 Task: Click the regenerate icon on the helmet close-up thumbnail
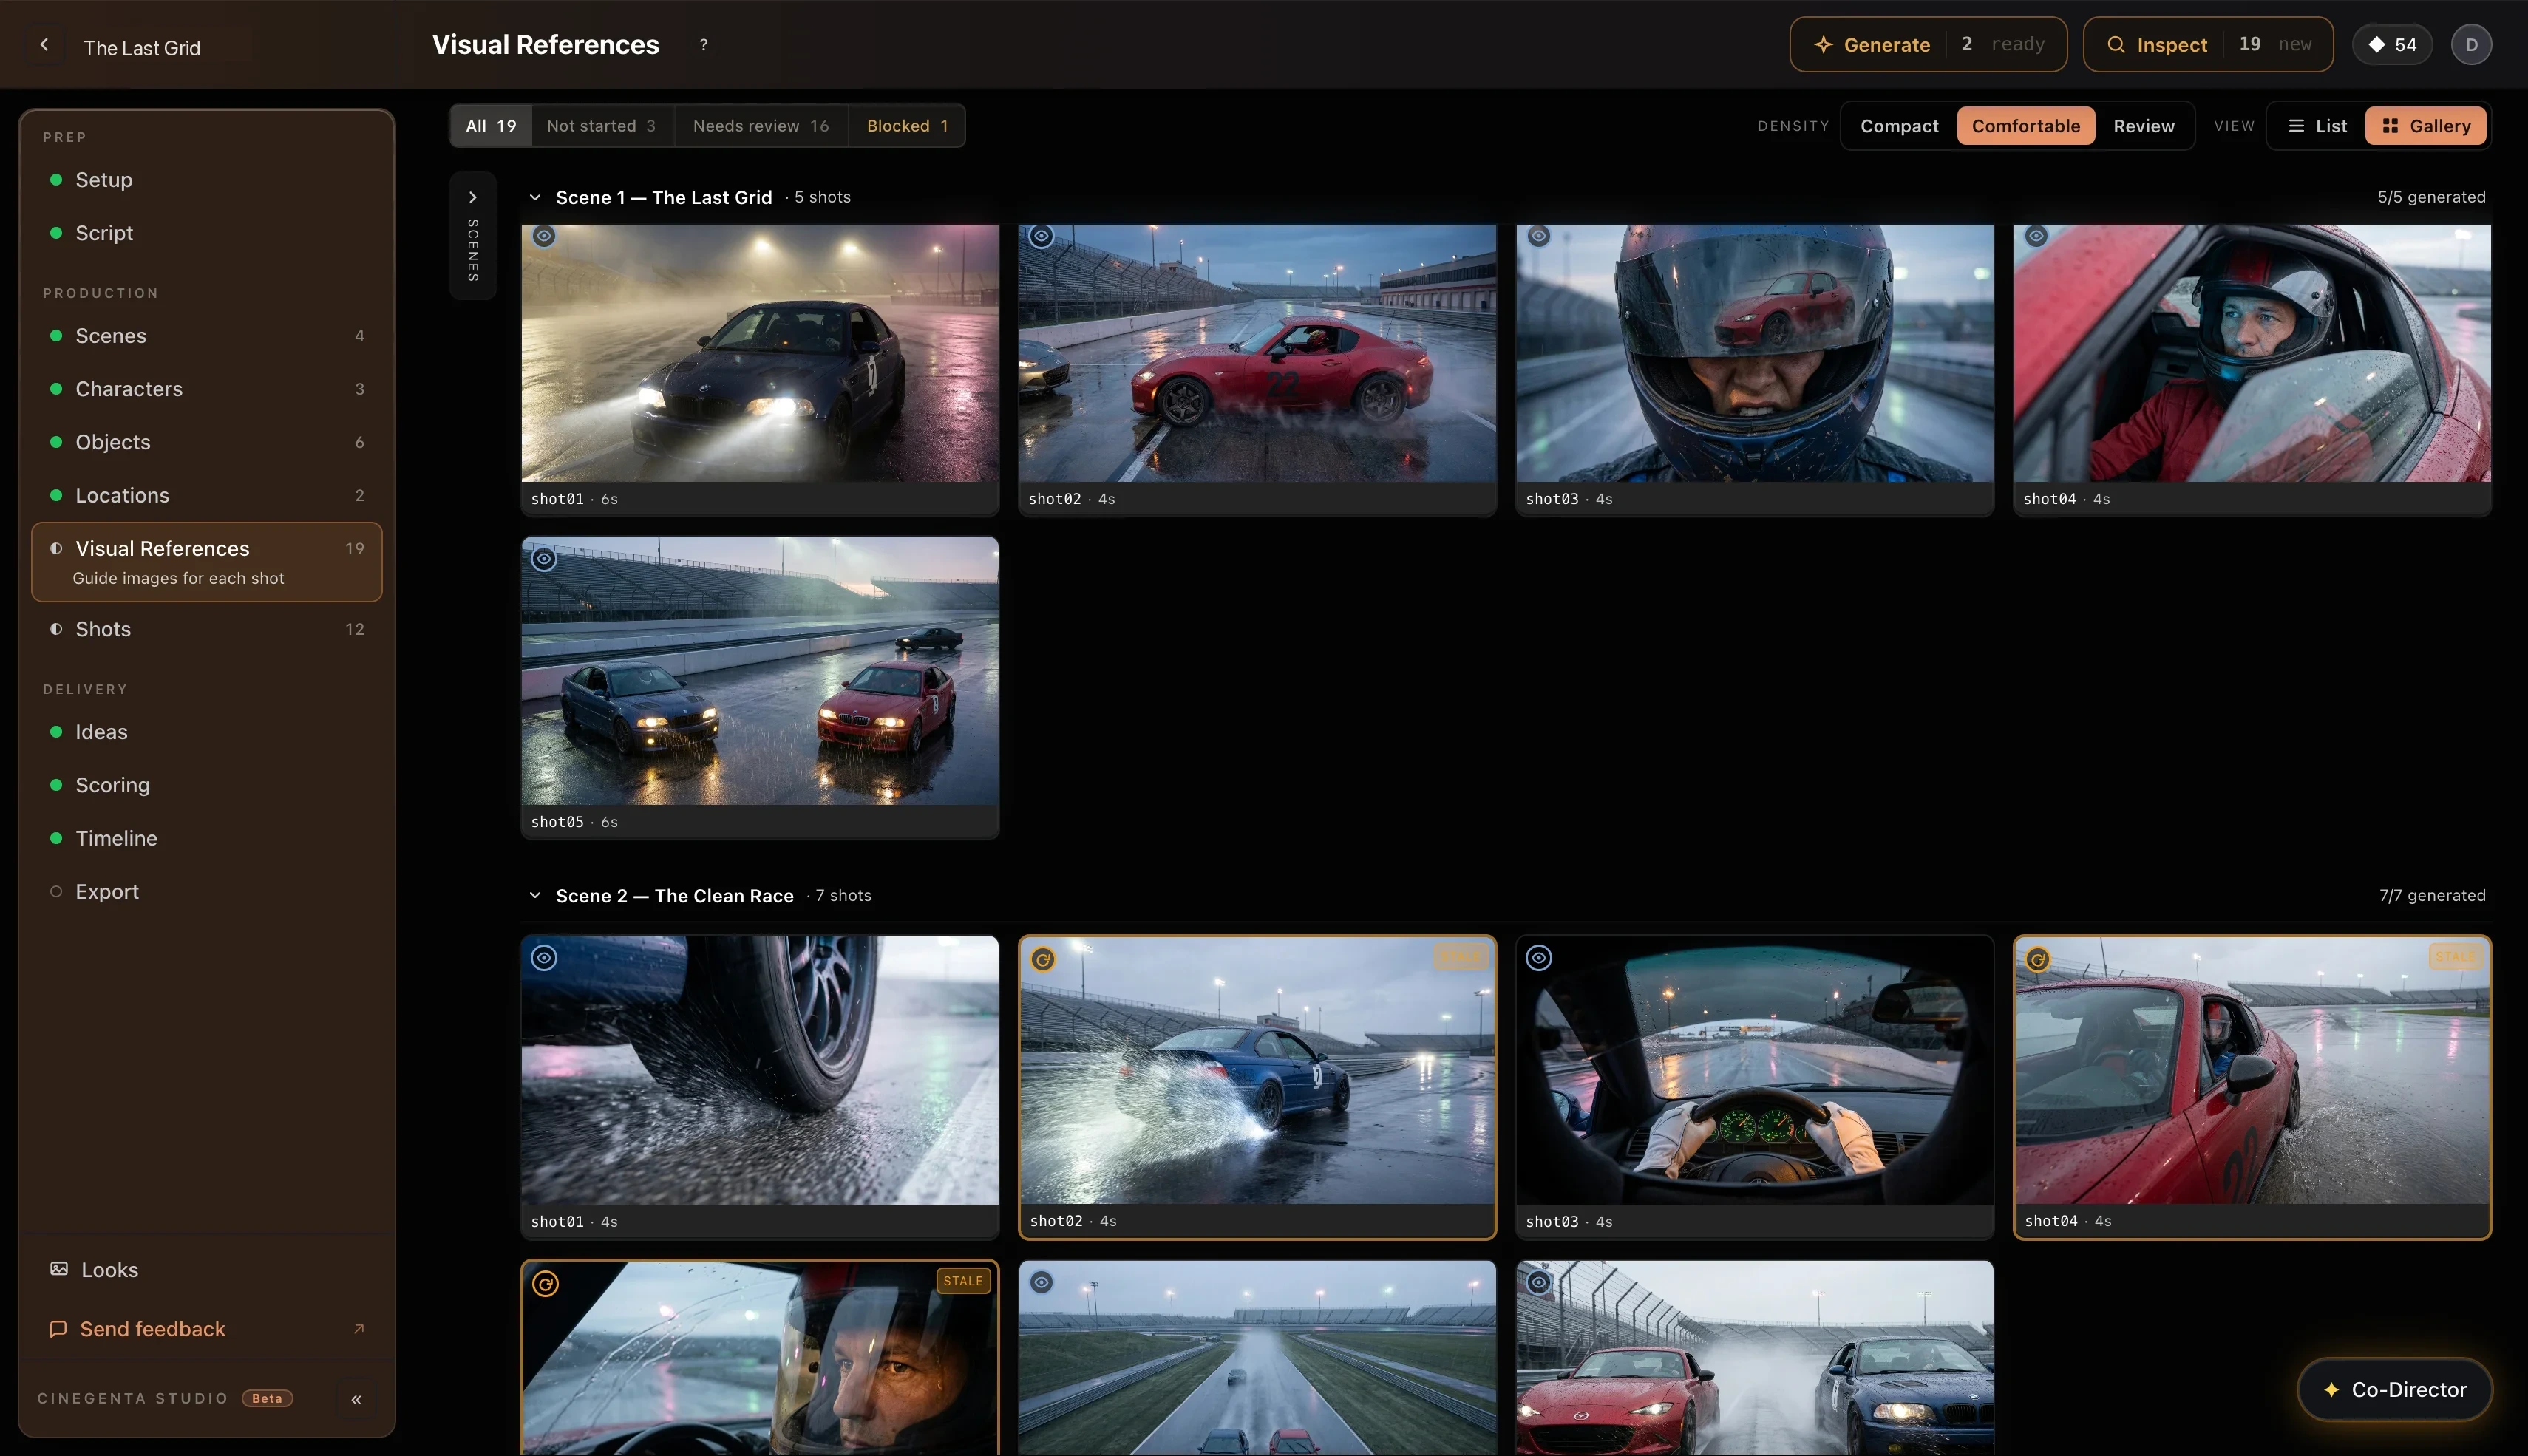[545, 1284]
